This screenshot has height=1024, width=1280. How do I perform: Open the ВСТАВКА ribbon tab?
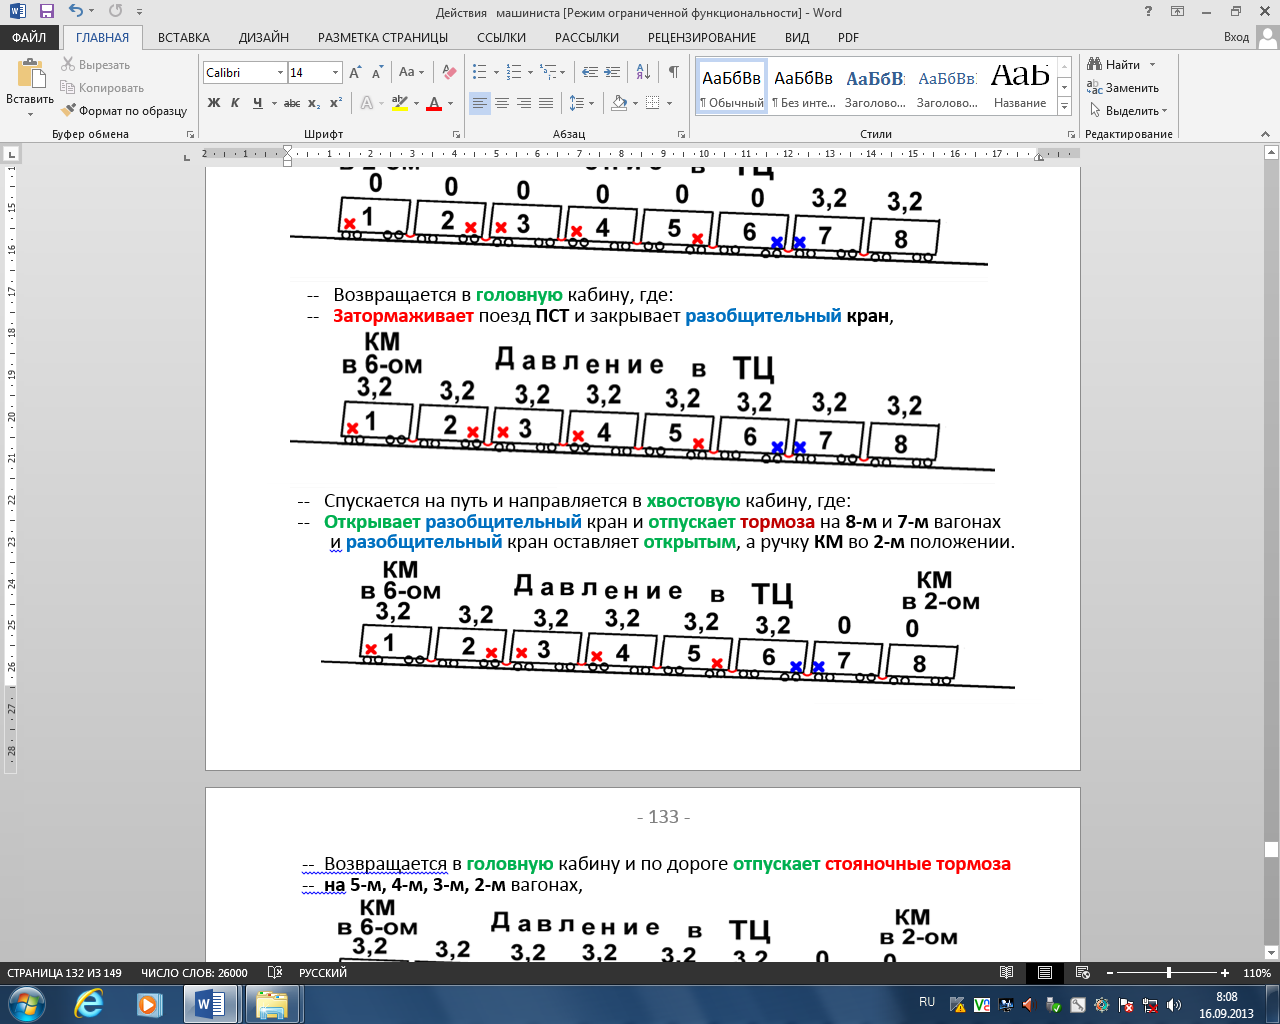click(x=184, y=37)
